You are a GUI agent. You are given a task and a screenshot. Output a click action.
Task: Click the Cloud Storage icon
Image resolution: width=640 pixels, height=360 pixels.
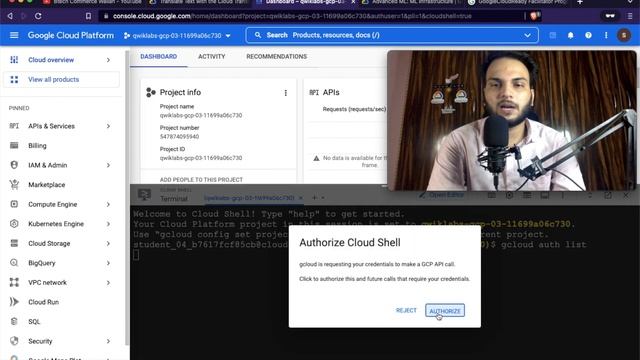[x=14, y=243]
